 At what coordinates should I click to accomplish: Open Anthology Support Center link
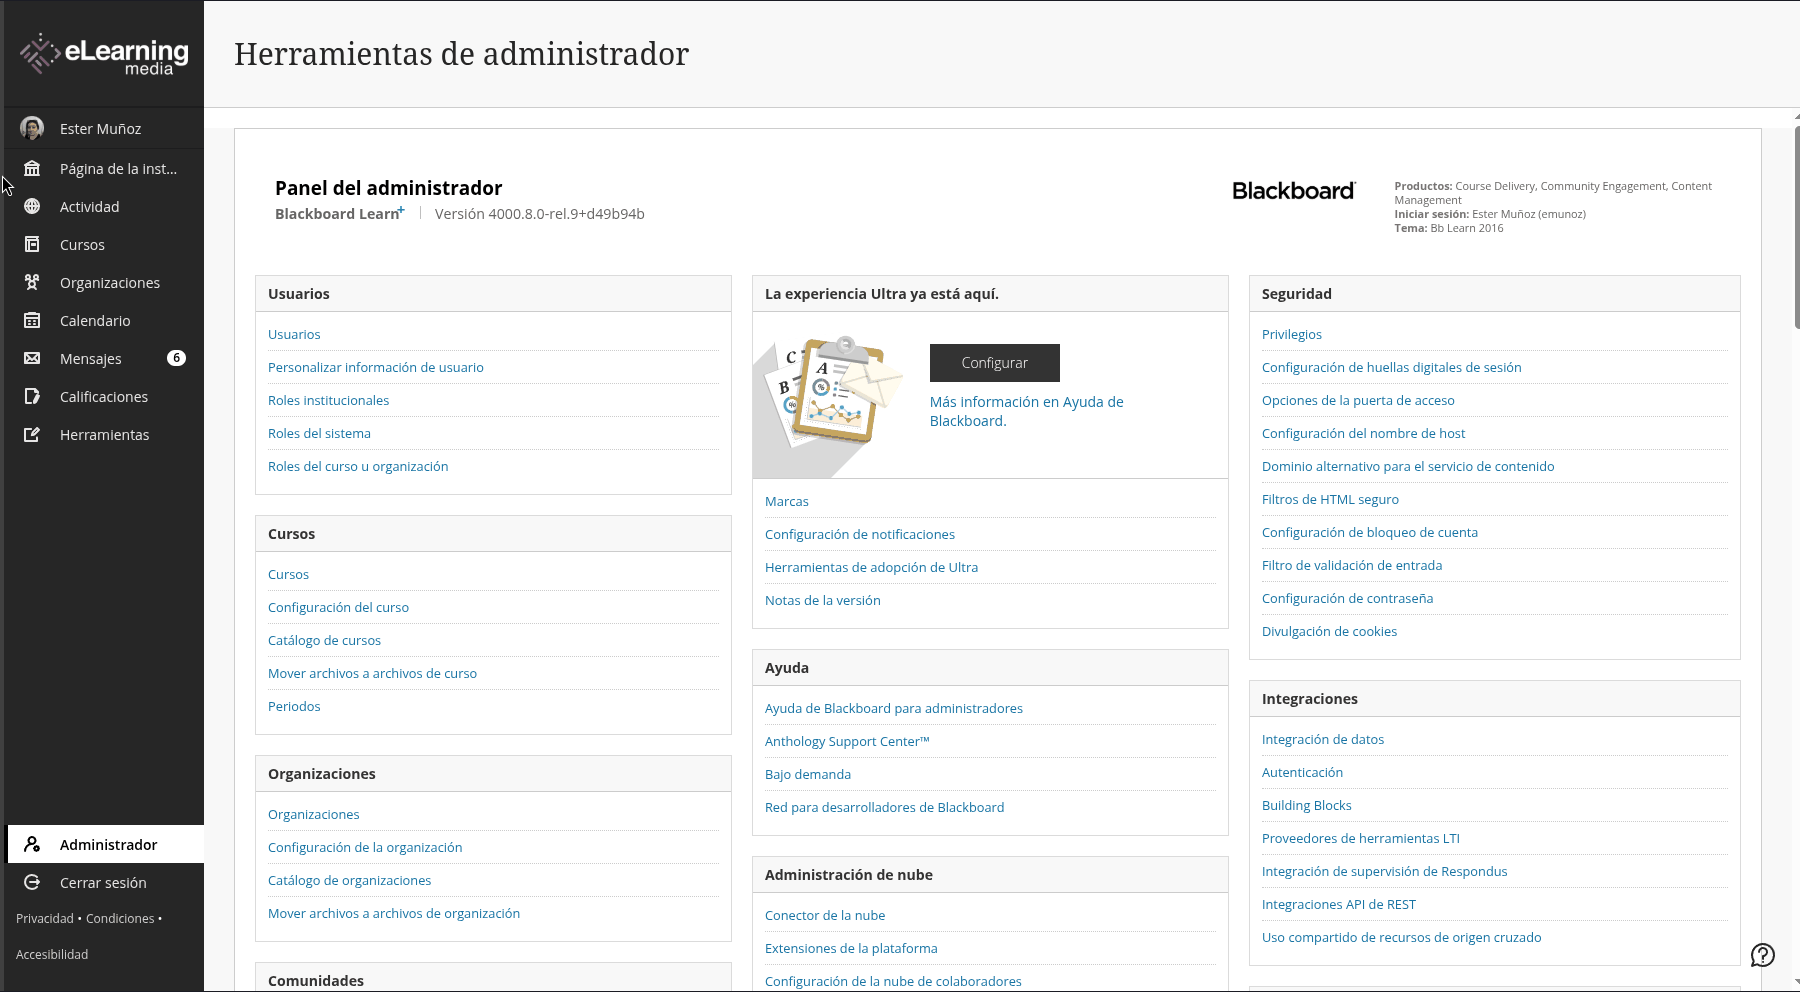coord(847,741)
